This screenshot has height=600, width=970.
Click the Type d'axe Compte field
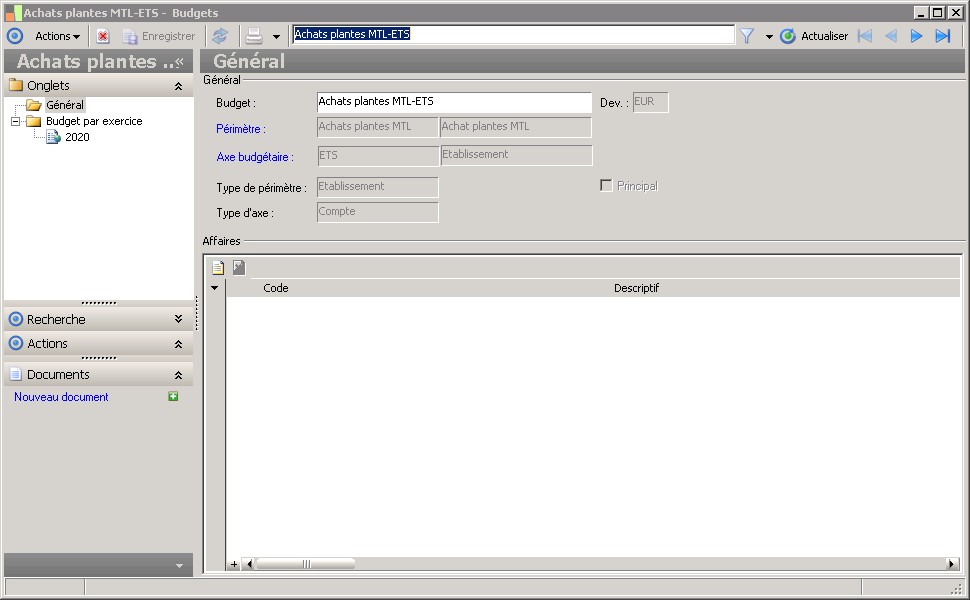pos(377,212)
